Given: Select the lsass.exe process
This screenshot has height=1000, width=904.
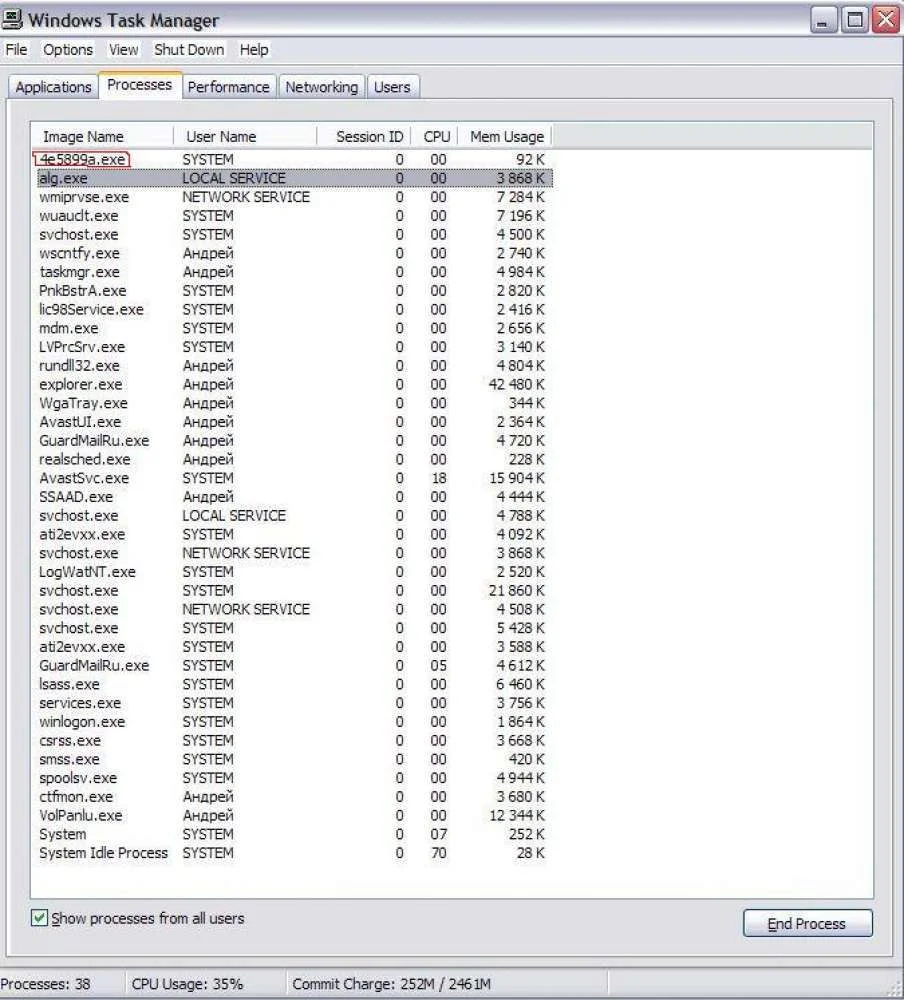Looking at the screenshot, I should coord(293,684).
